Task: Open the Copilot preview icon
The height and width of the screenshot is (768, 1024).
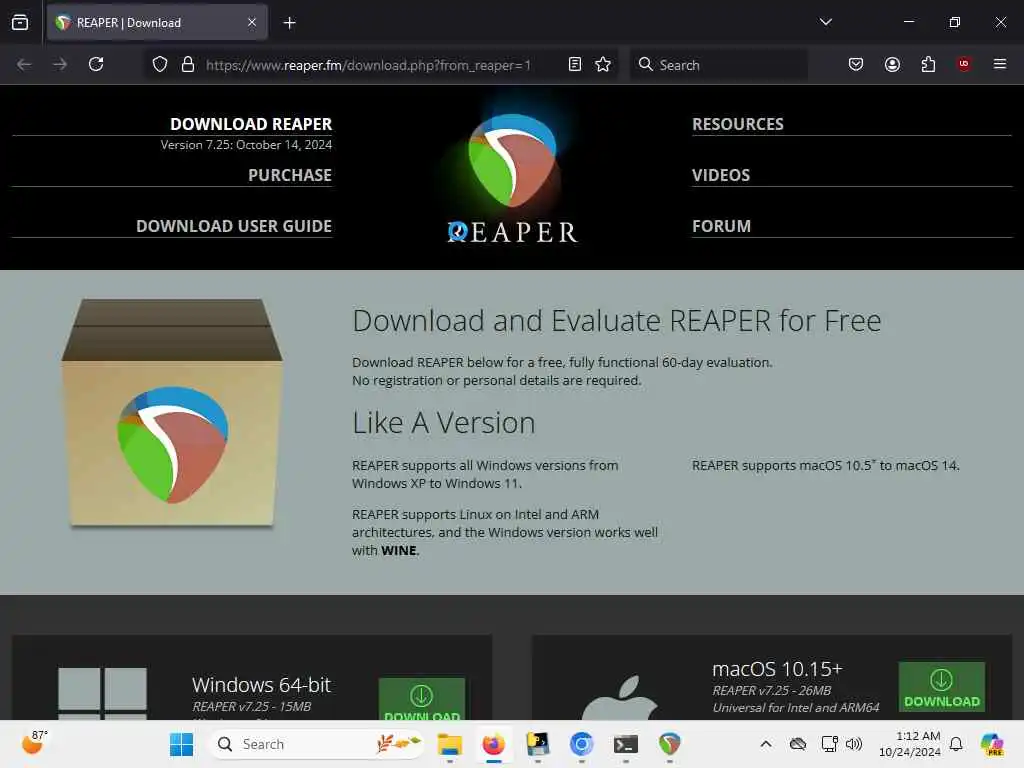Action: 992,744
